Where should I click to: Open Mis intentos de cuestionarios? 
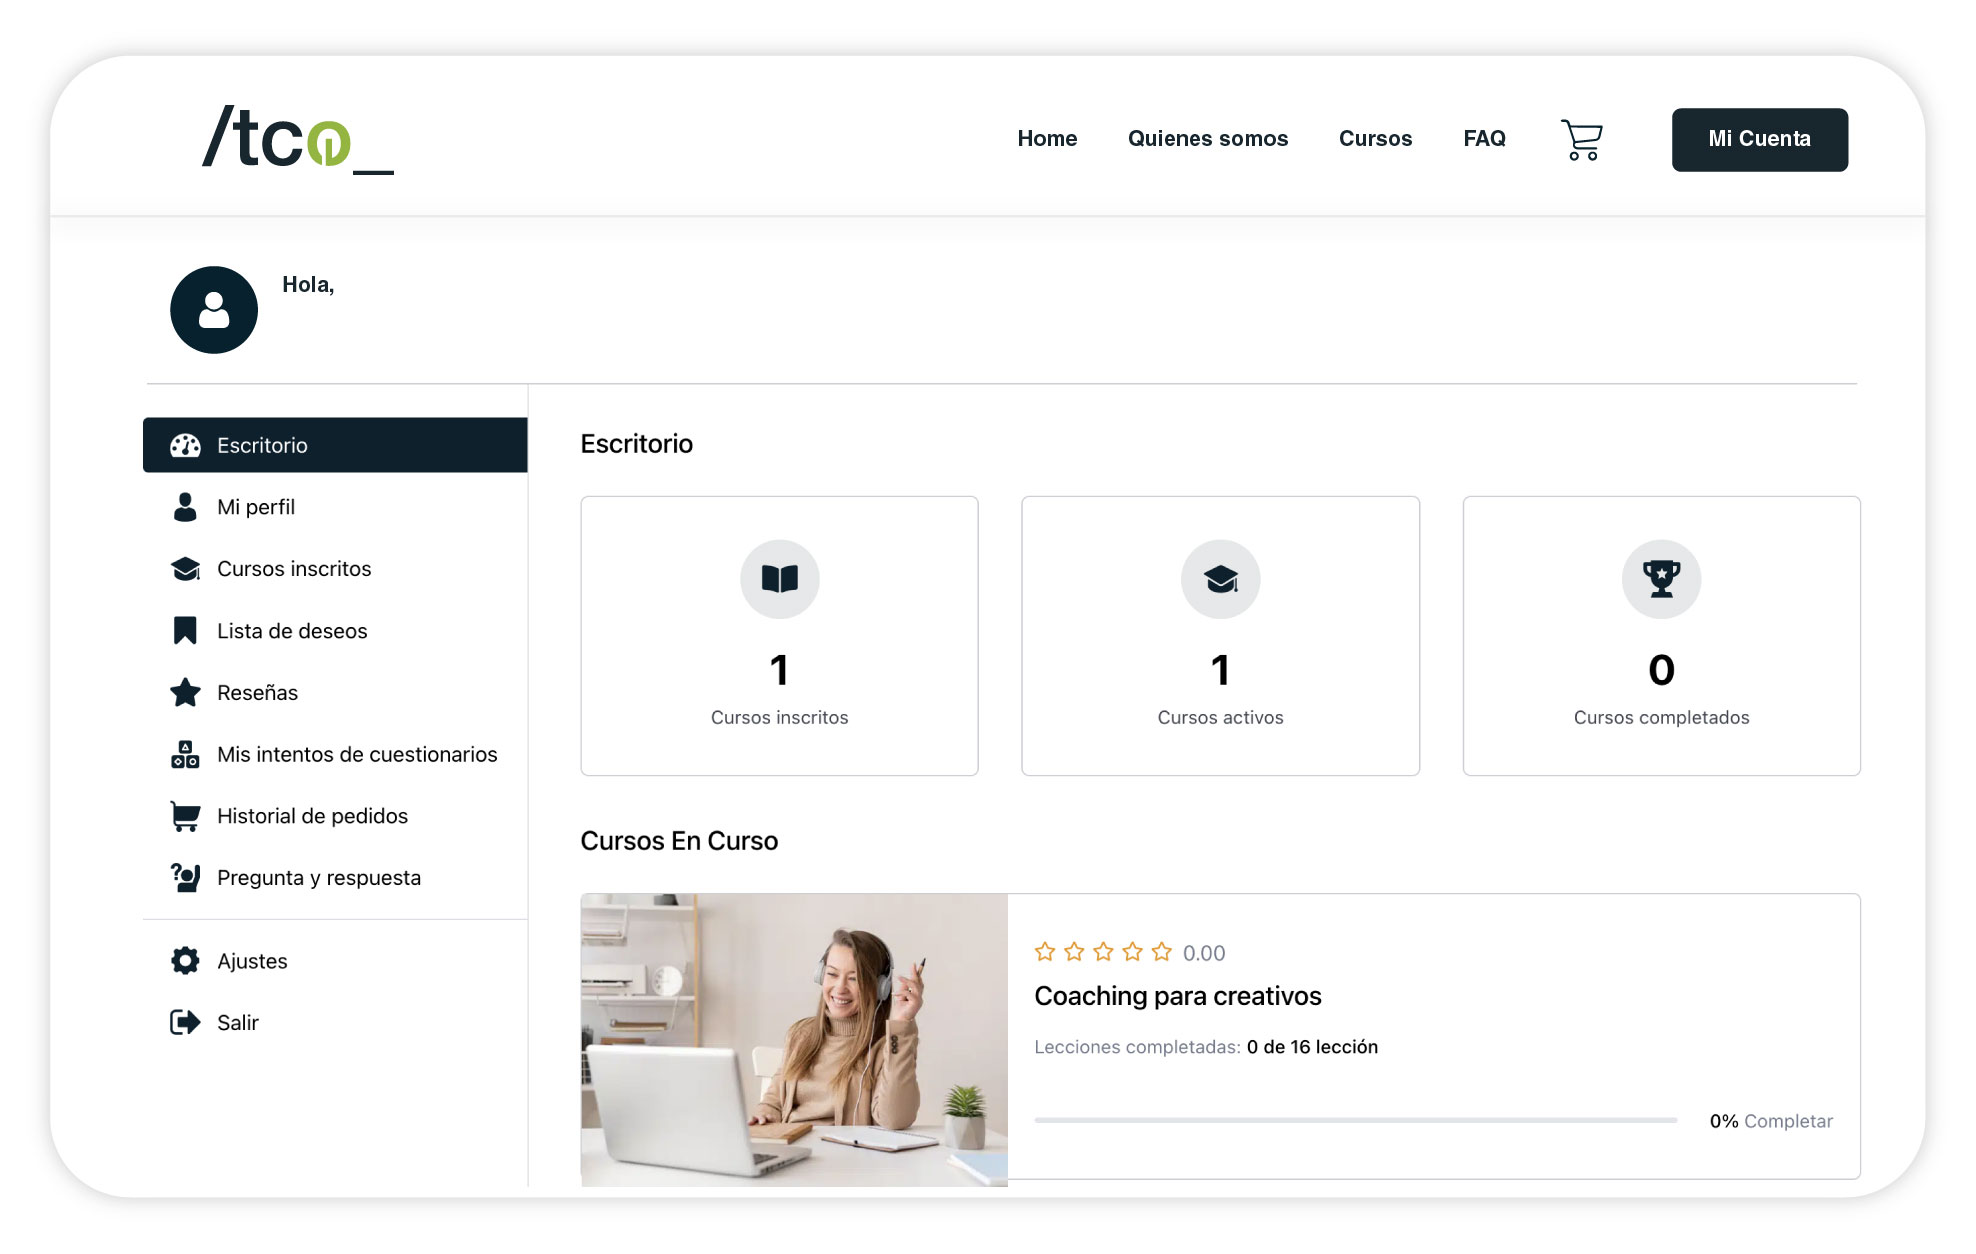click(357, 755)
